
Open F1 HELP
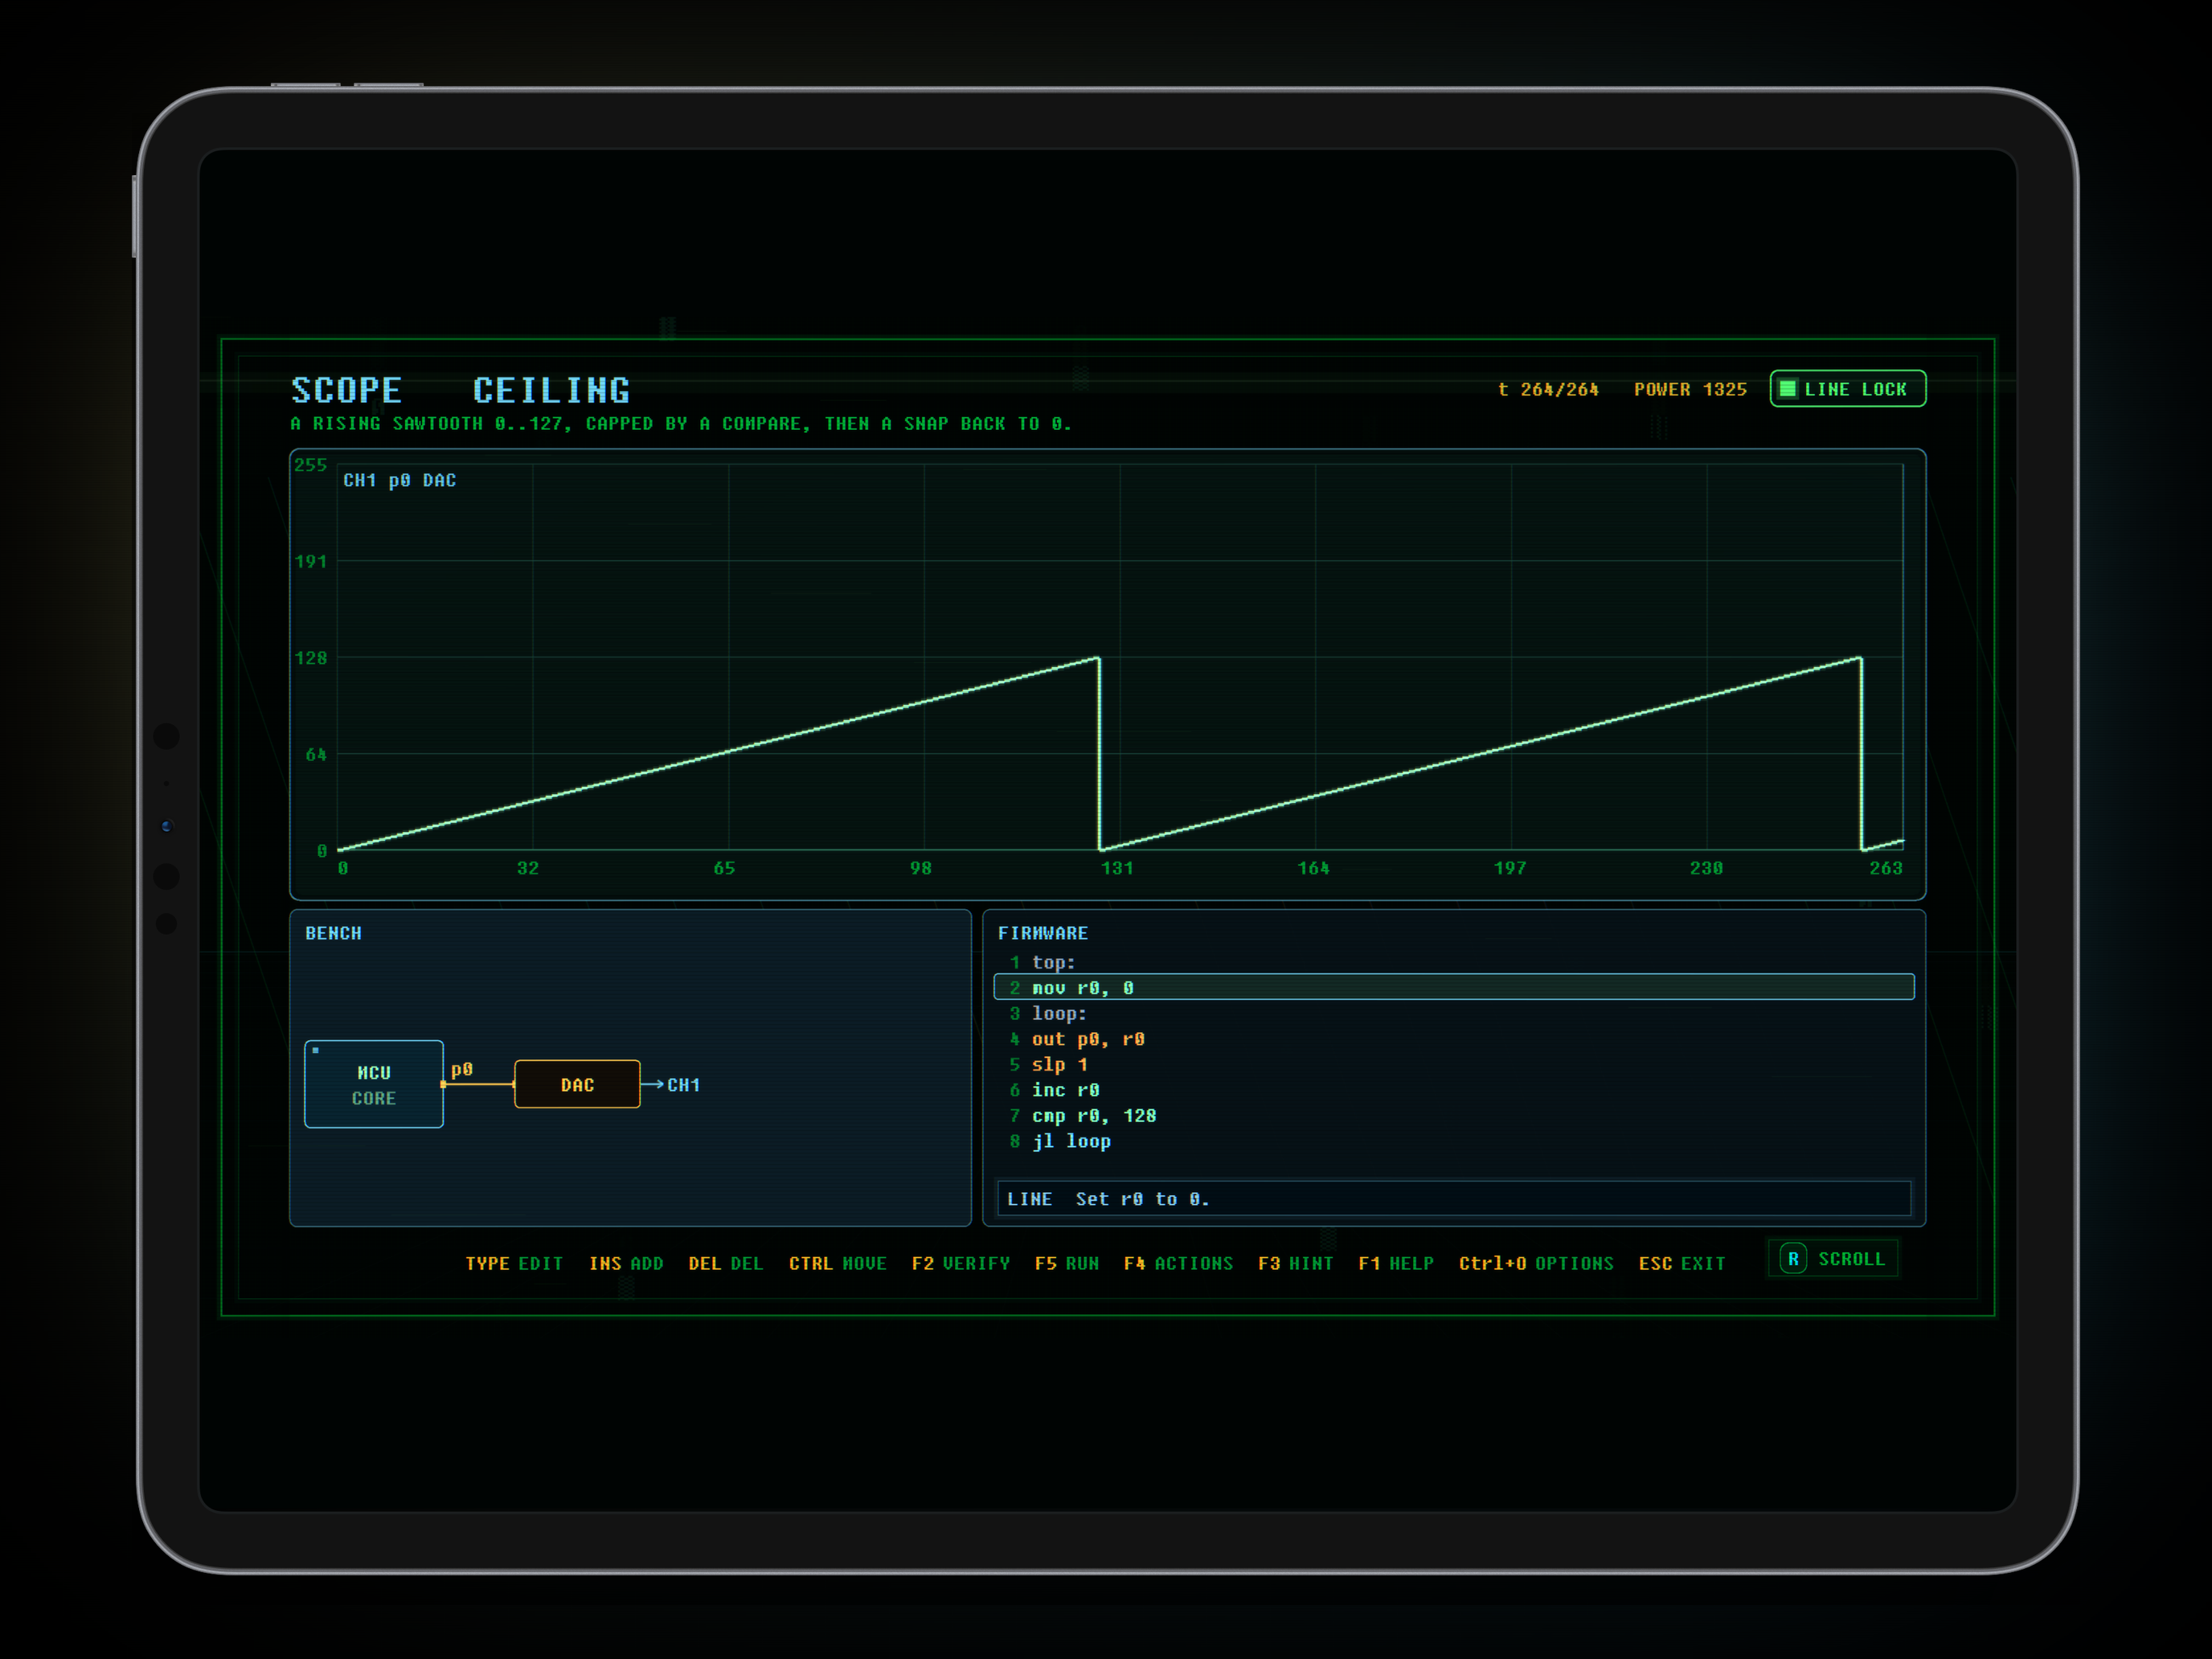click(1396, 1263)
